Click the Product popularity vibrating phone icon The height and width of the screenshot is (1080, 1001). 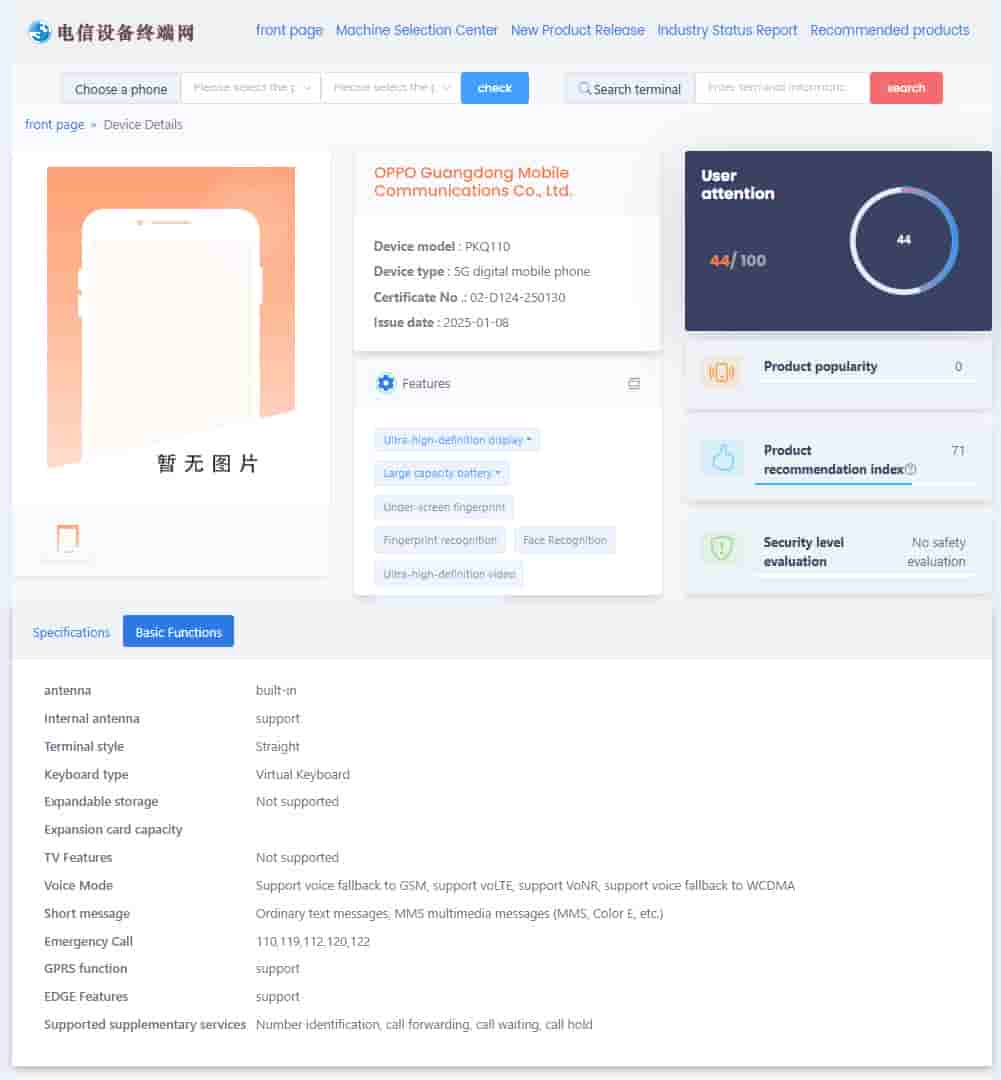click(x=721, y=373)
